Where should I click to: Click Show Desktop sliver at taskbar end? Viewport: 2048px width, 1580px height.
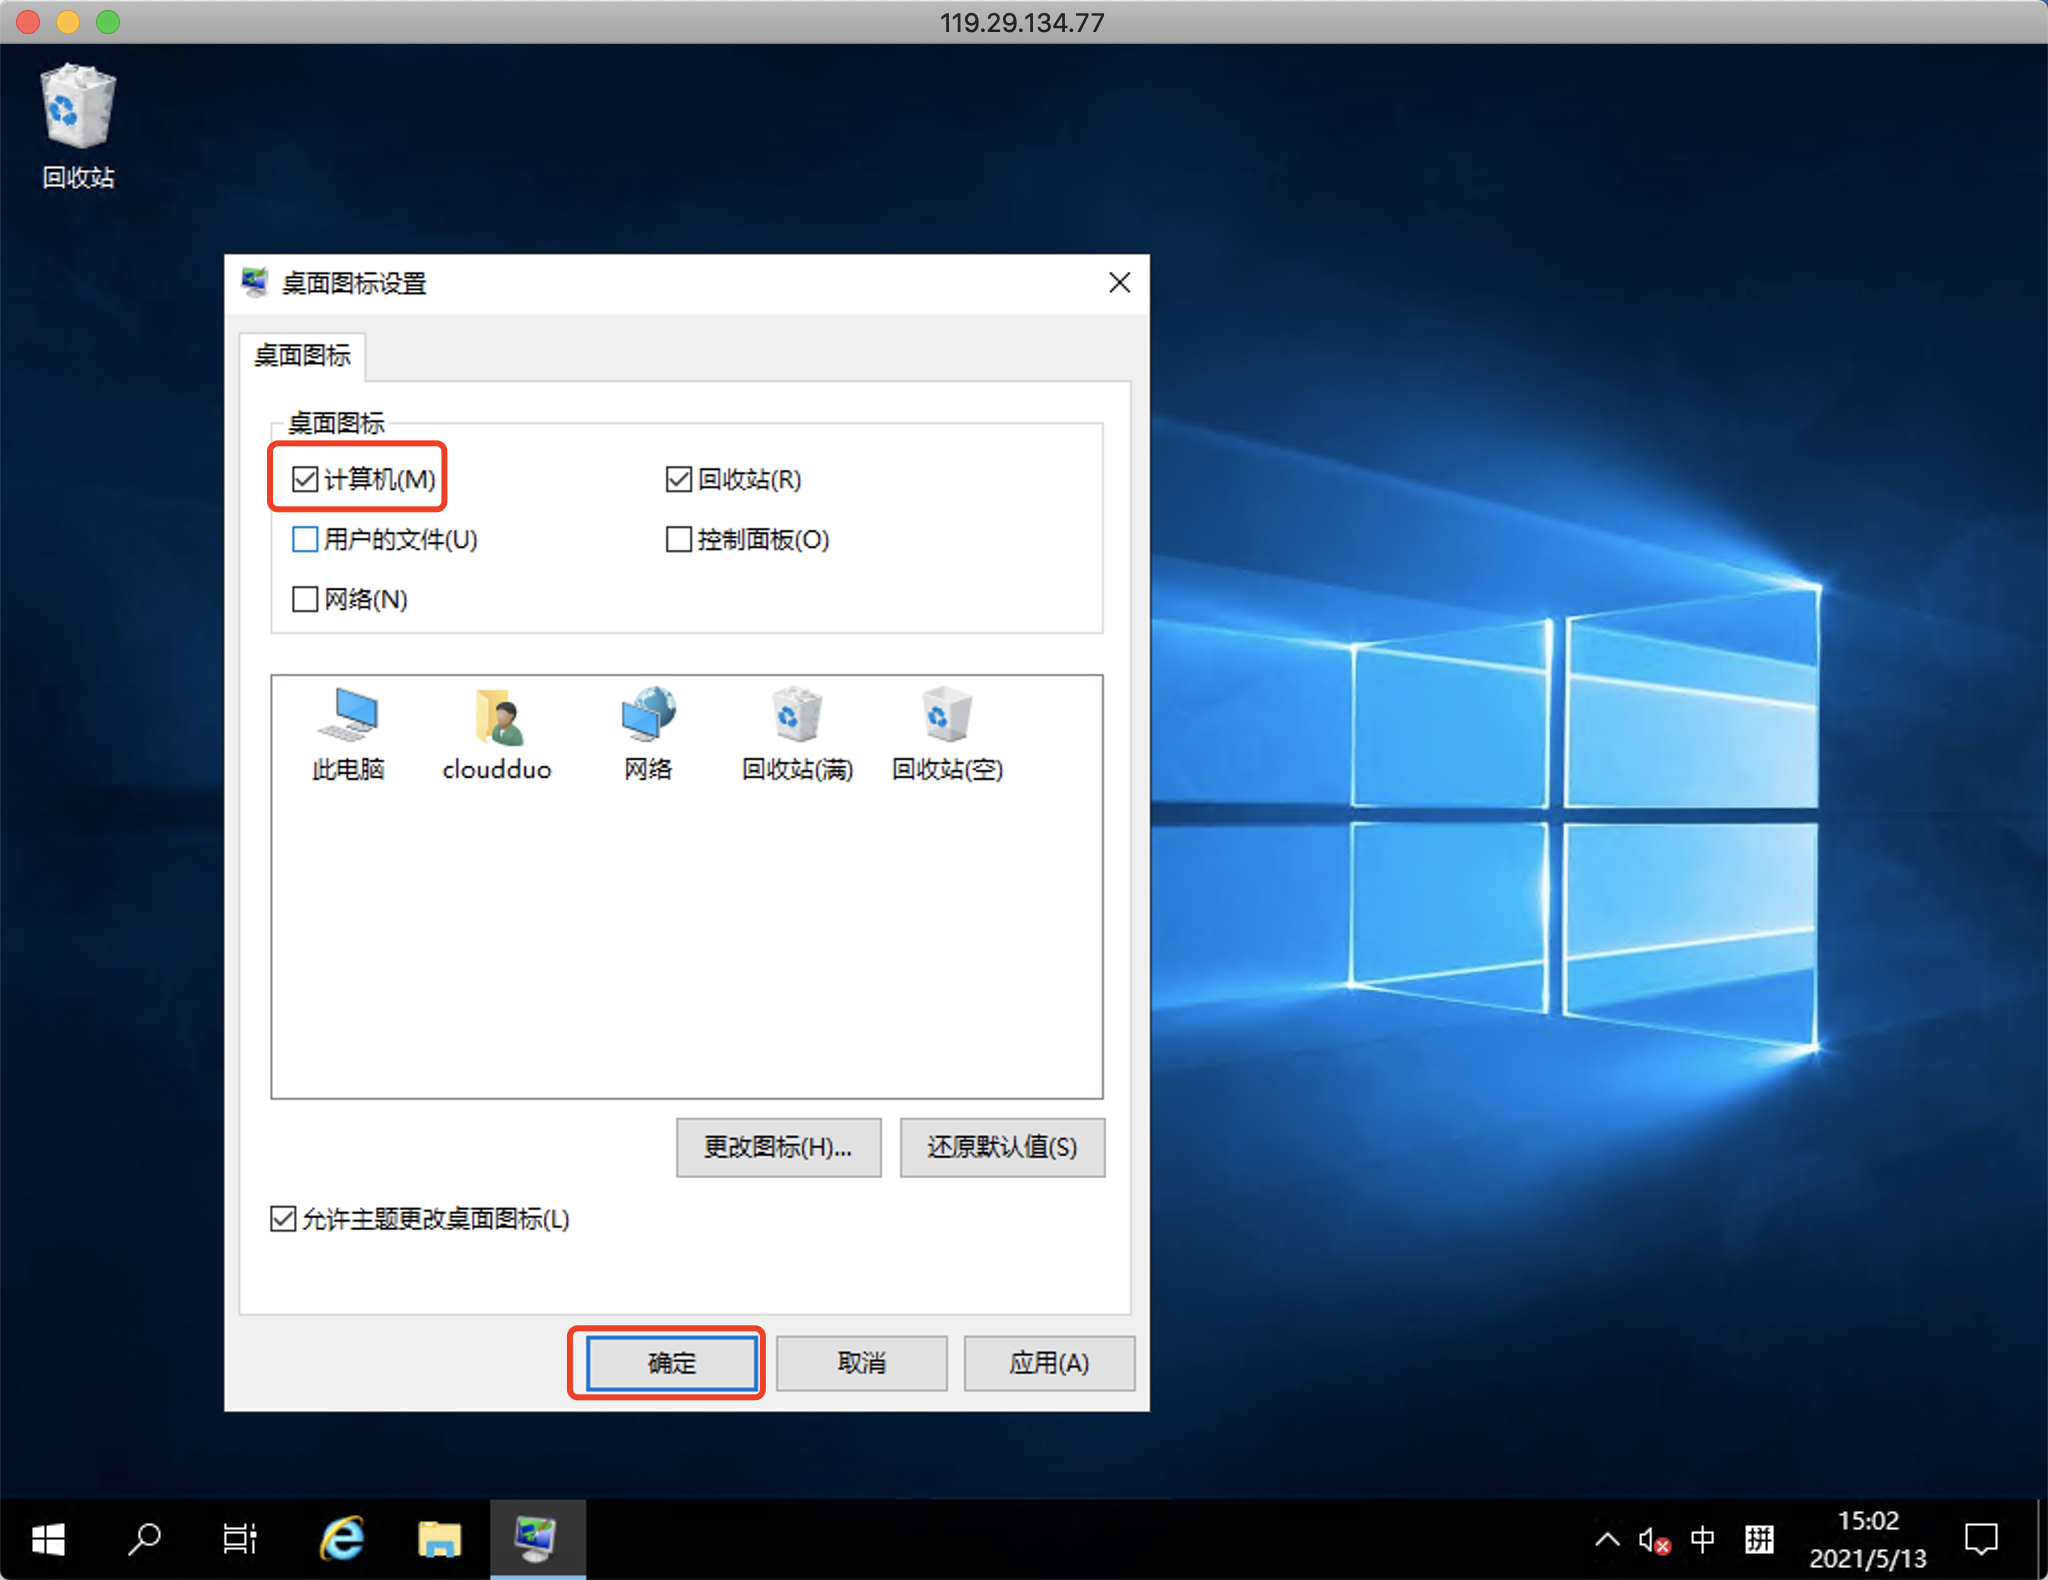coord(2041,1539)
